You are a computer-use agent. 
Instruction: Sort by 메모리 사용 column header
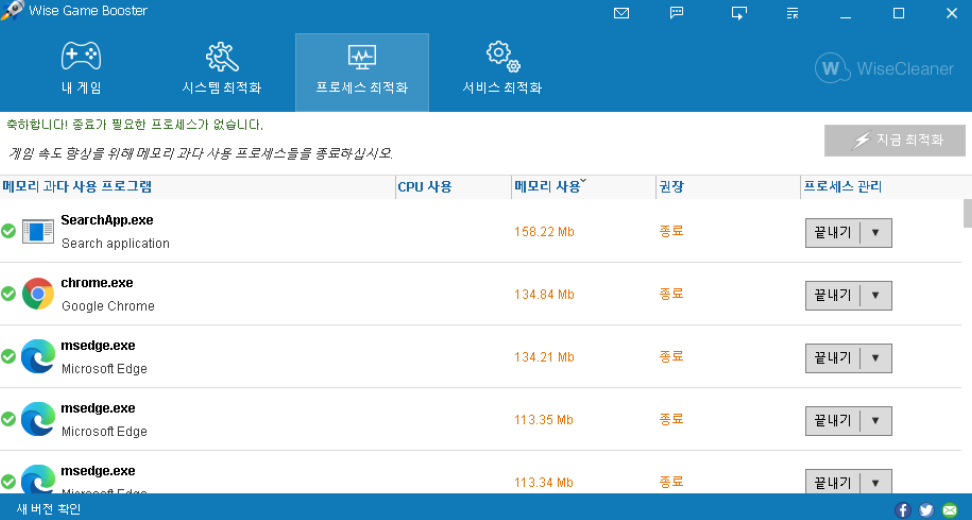pyautogui.click(x=583, y=187)
